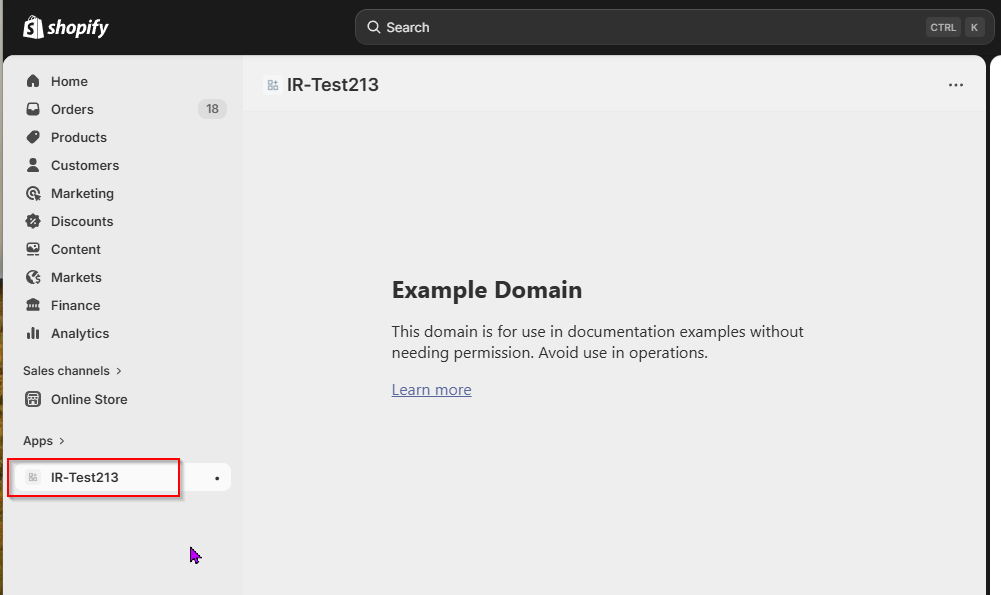Click the Content image icon

(33, 249)
